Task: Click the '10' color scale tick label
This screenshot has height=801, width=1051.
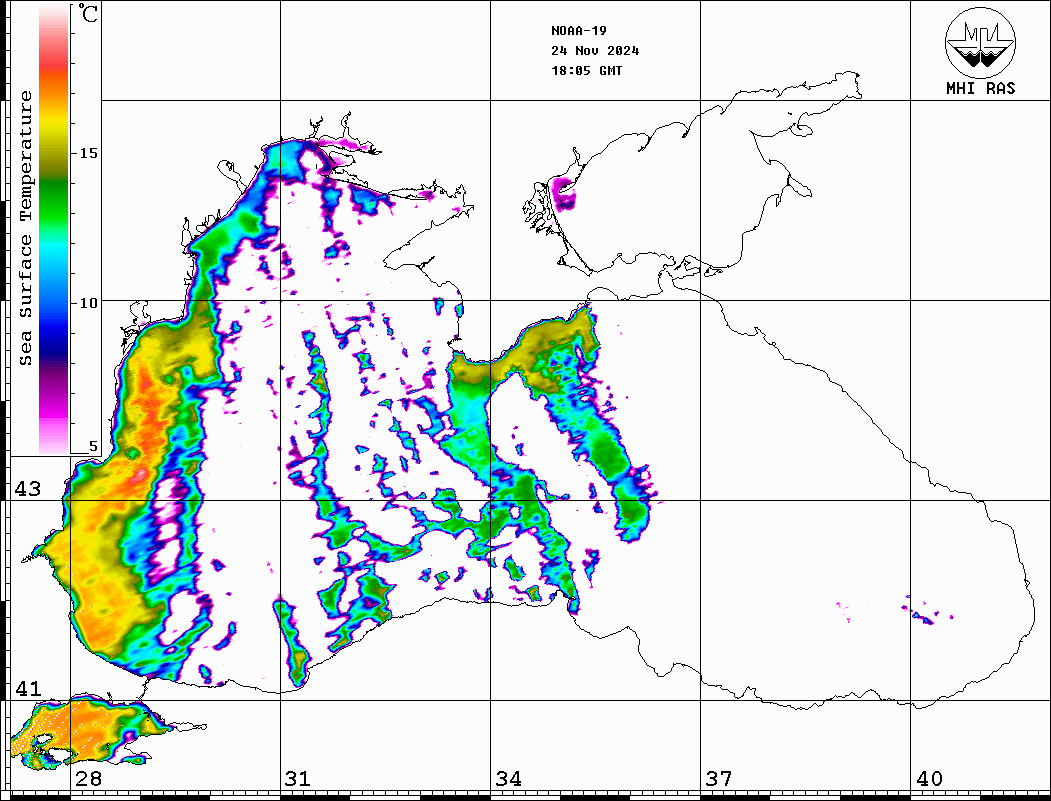Action: click(88, 303)
